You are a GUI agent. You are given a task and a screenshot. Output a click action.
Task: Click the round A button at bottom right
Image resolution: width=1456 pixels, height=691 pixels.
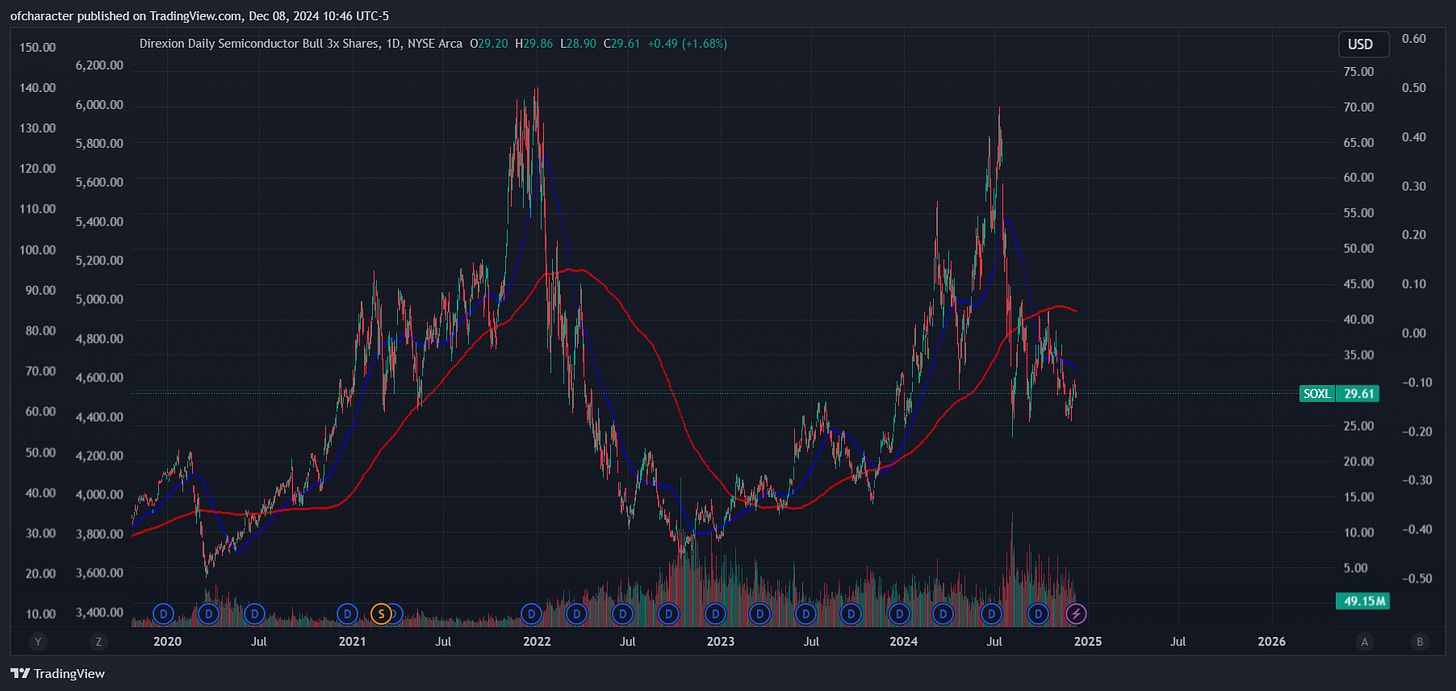click(x=1364, y=641)
